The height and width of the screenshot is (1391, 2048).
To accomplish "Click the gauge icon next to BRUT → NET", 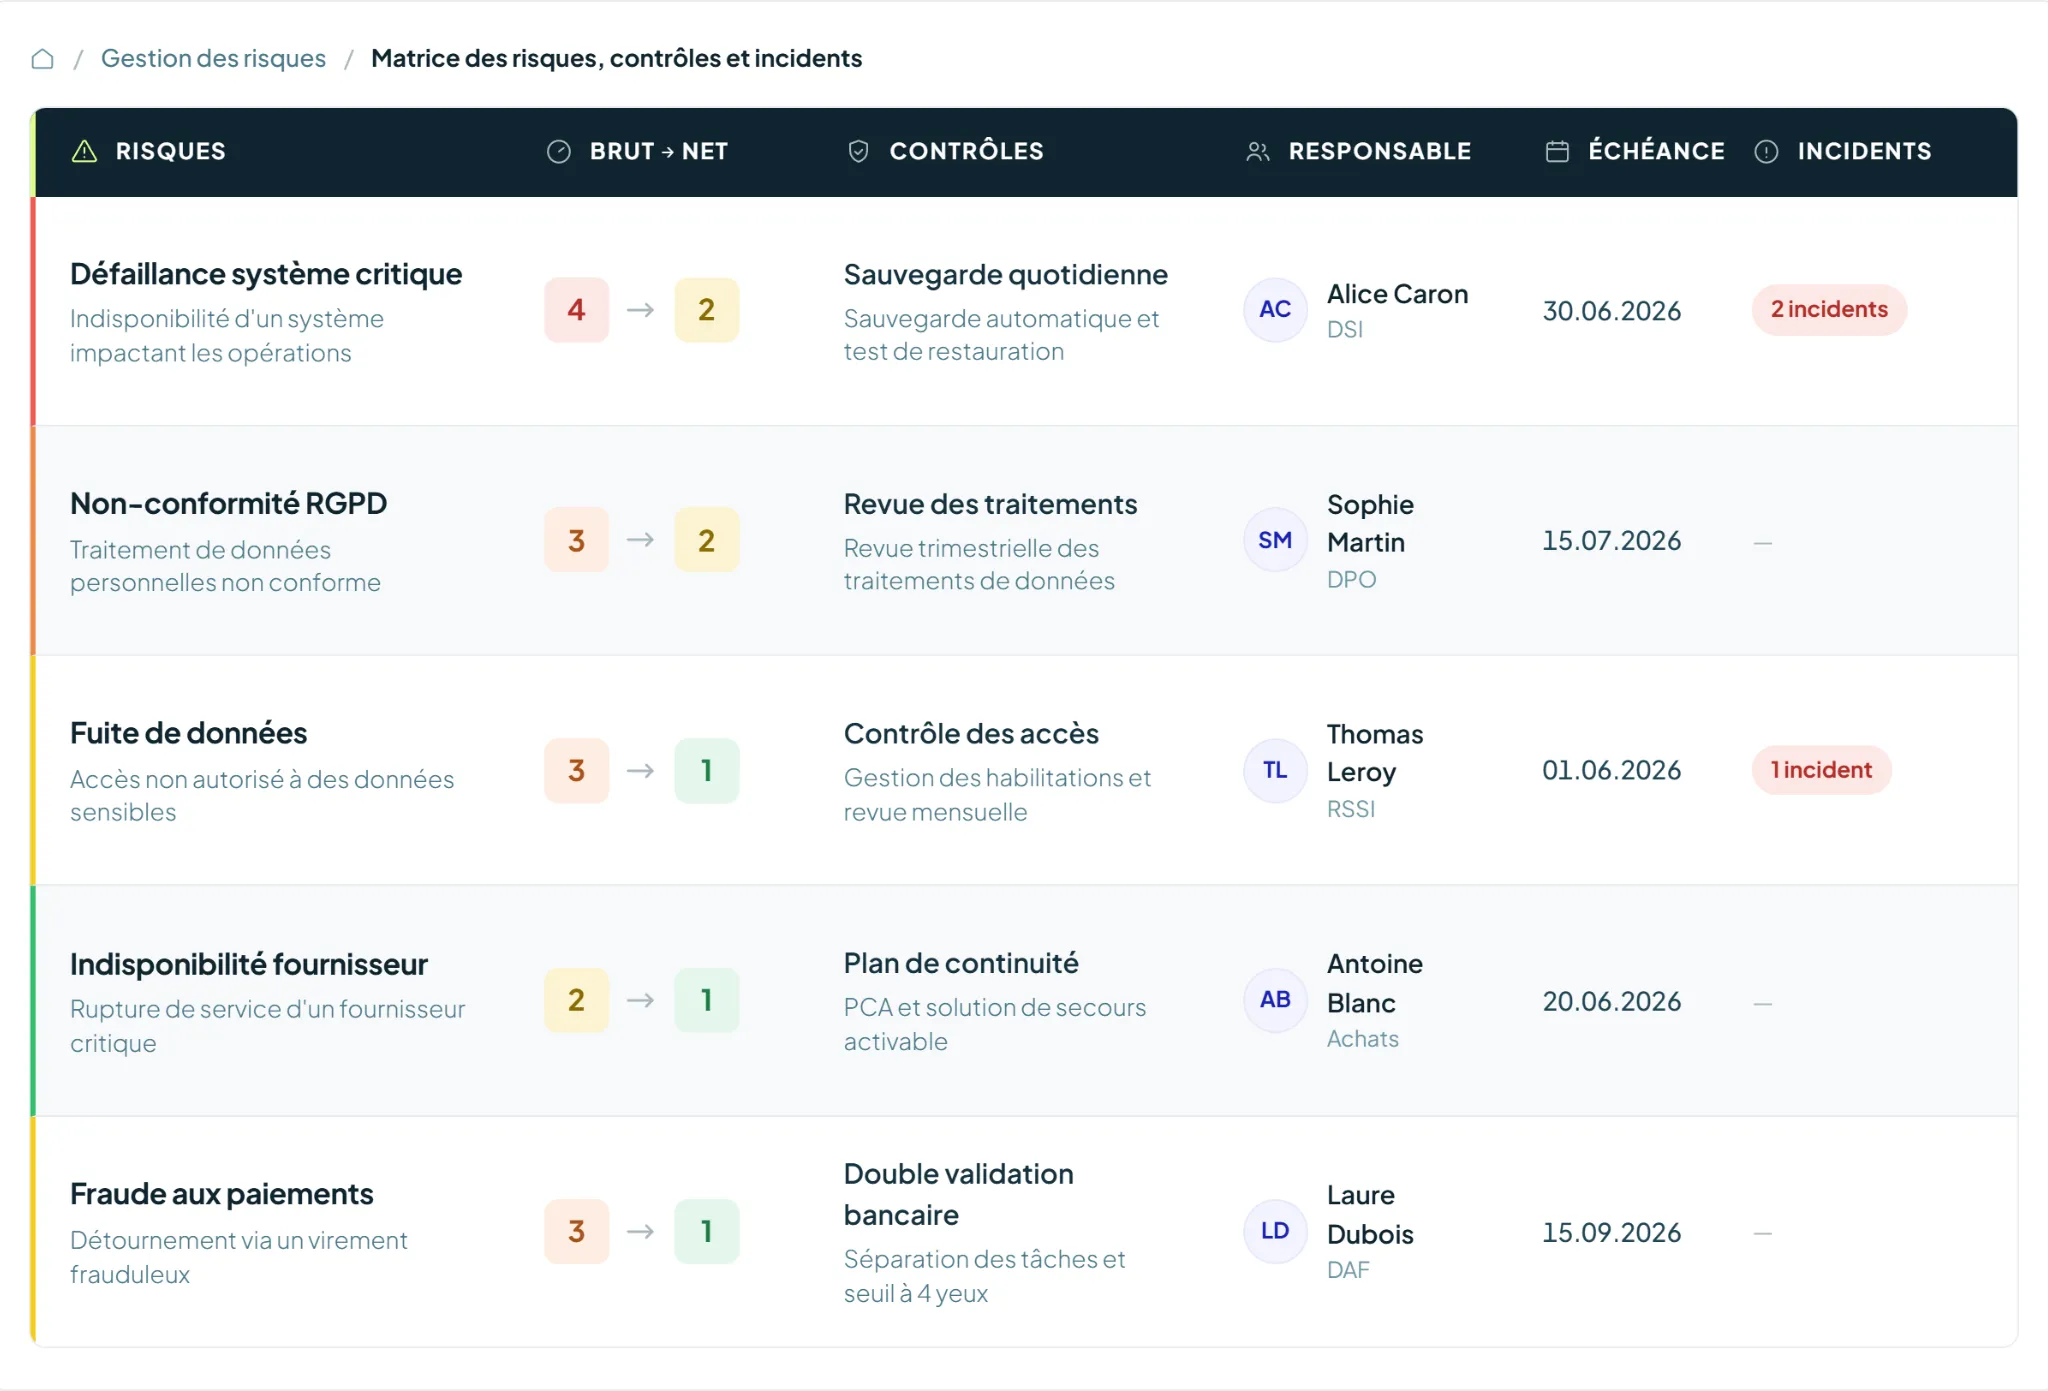I will tap(559, 151).
